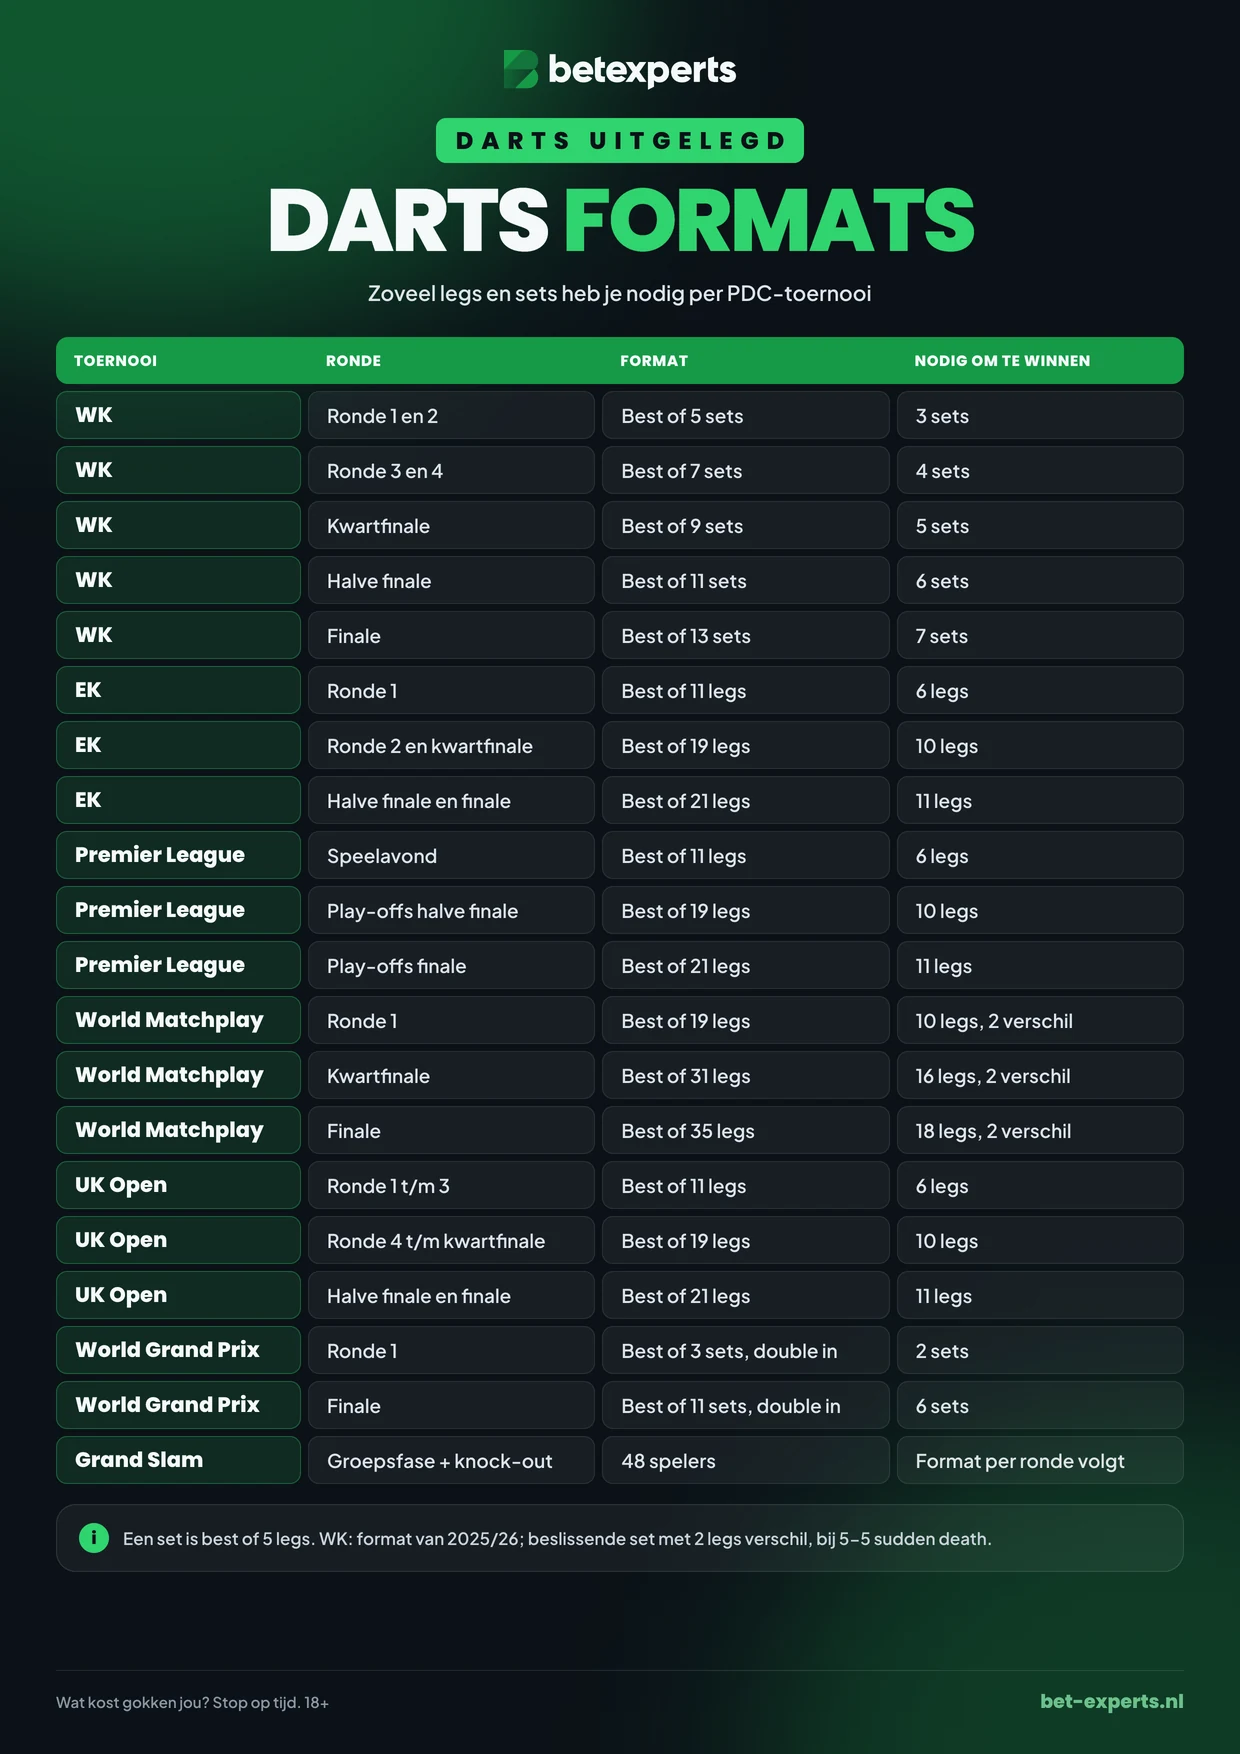Click the '48 spelers' cell
Viewport: 1240px width, 1754px height.
(745, 1460)
